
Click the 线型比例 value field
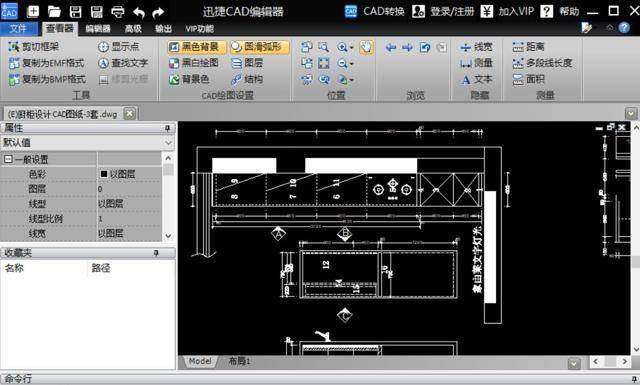click(x=129, y=219)
